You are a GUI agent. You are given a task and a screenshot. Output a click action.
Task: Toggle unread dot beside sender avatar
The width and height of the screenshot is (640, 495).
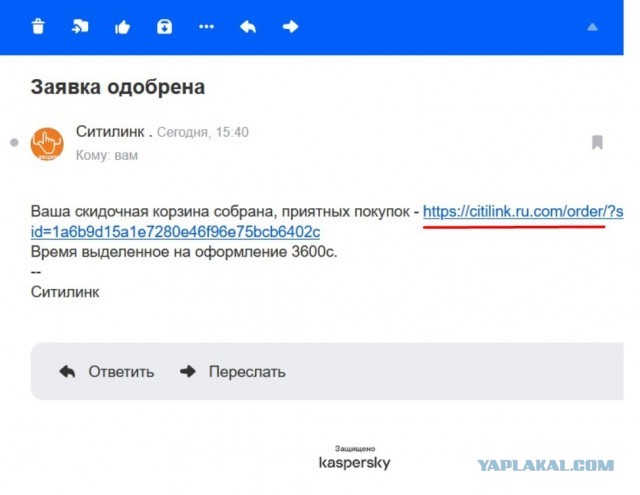coord(14,142)
